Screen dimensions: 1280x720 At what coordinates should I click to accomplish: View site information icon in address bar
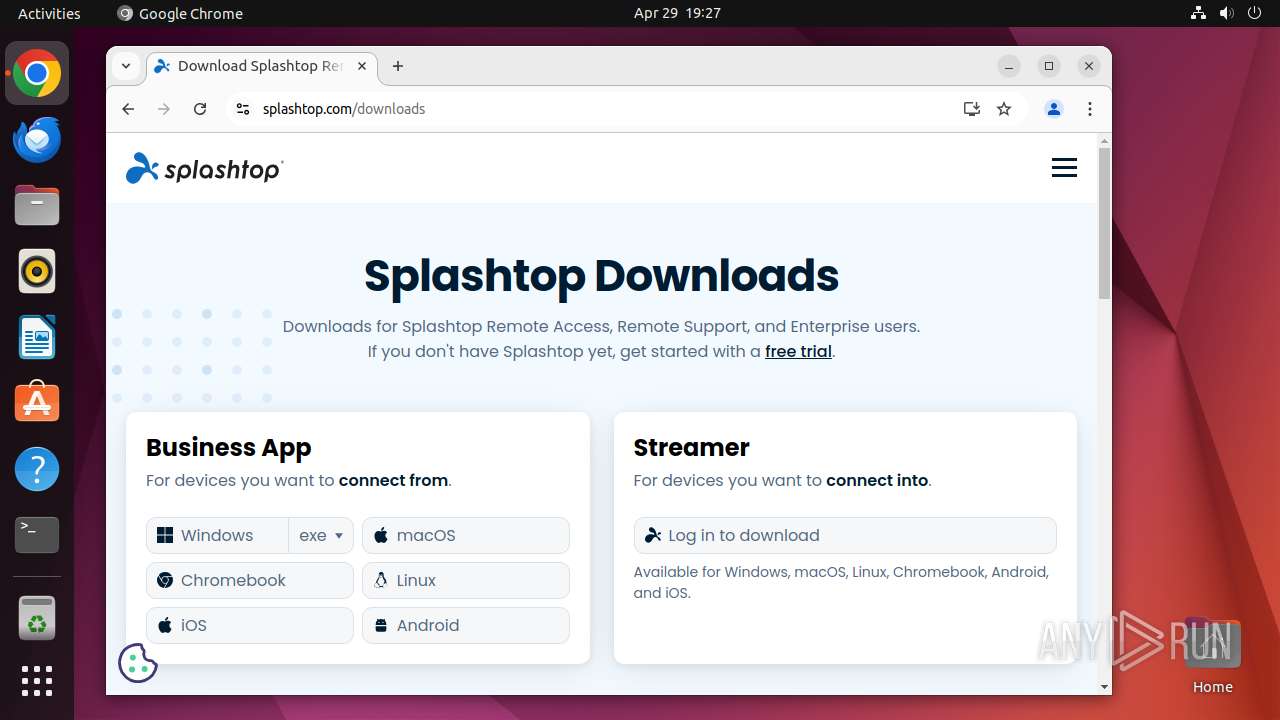[x=242, y=109]
